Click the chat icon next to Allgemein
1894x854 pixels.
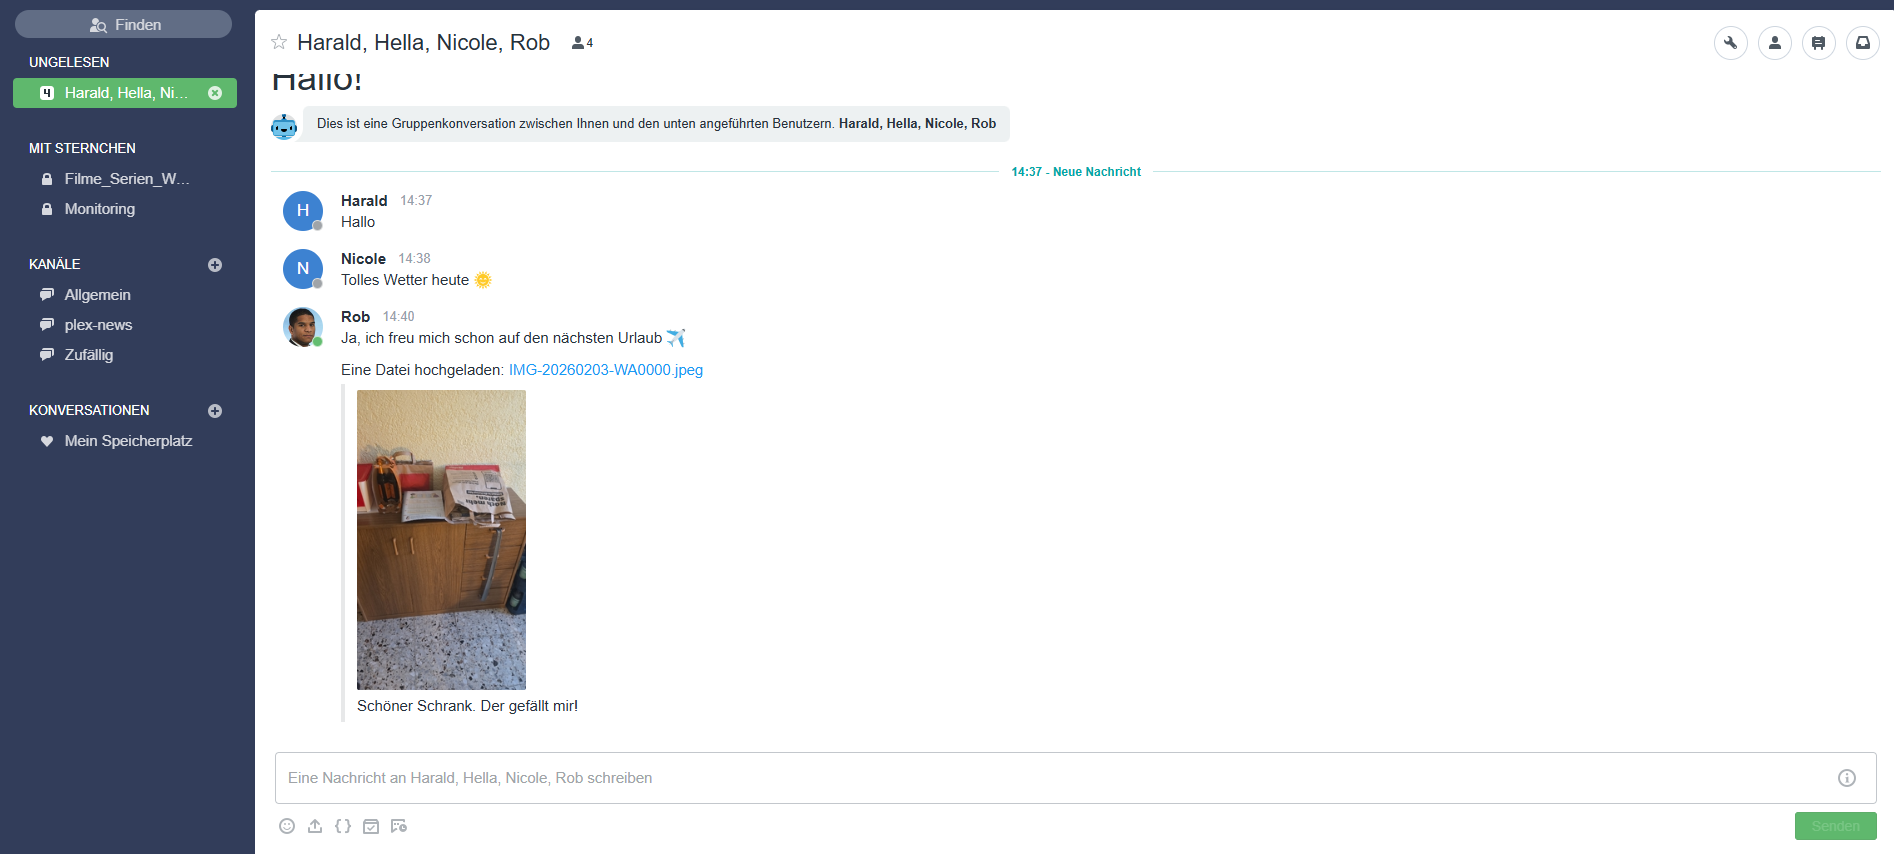[x=47, y=295]
